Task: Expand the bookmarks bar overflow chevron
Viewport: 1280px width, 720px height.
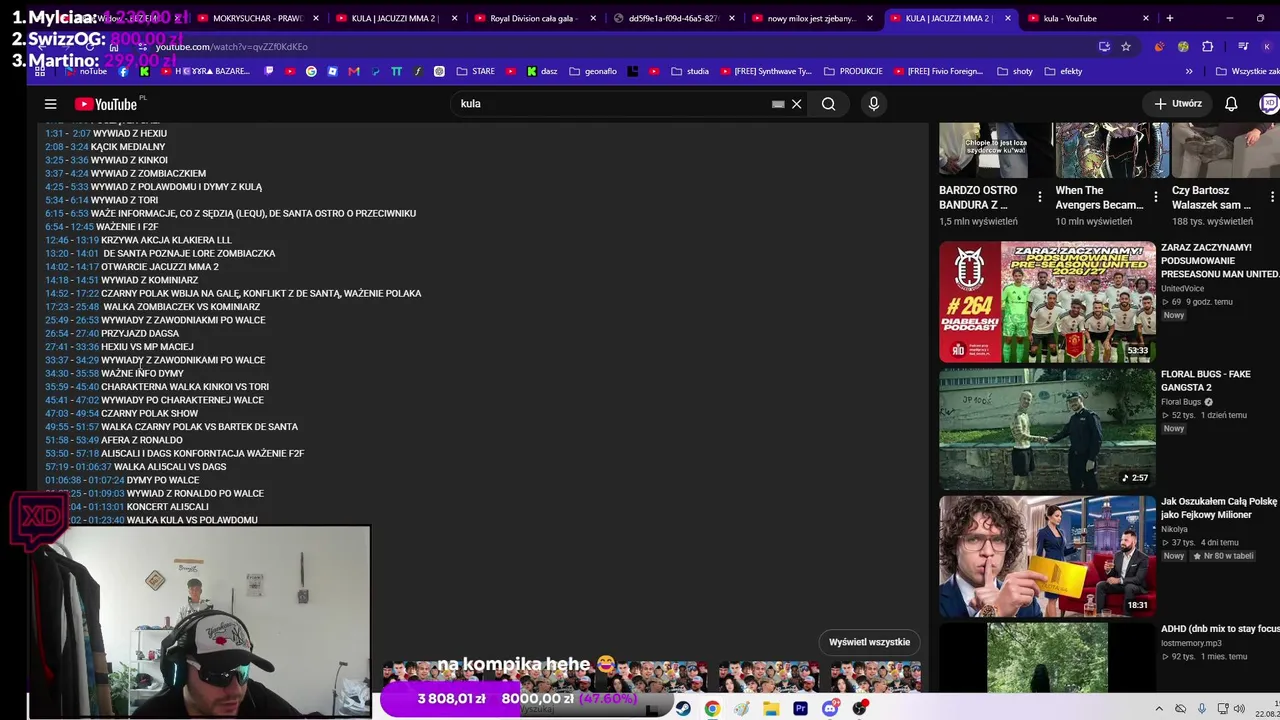Action: (1189, 71)
